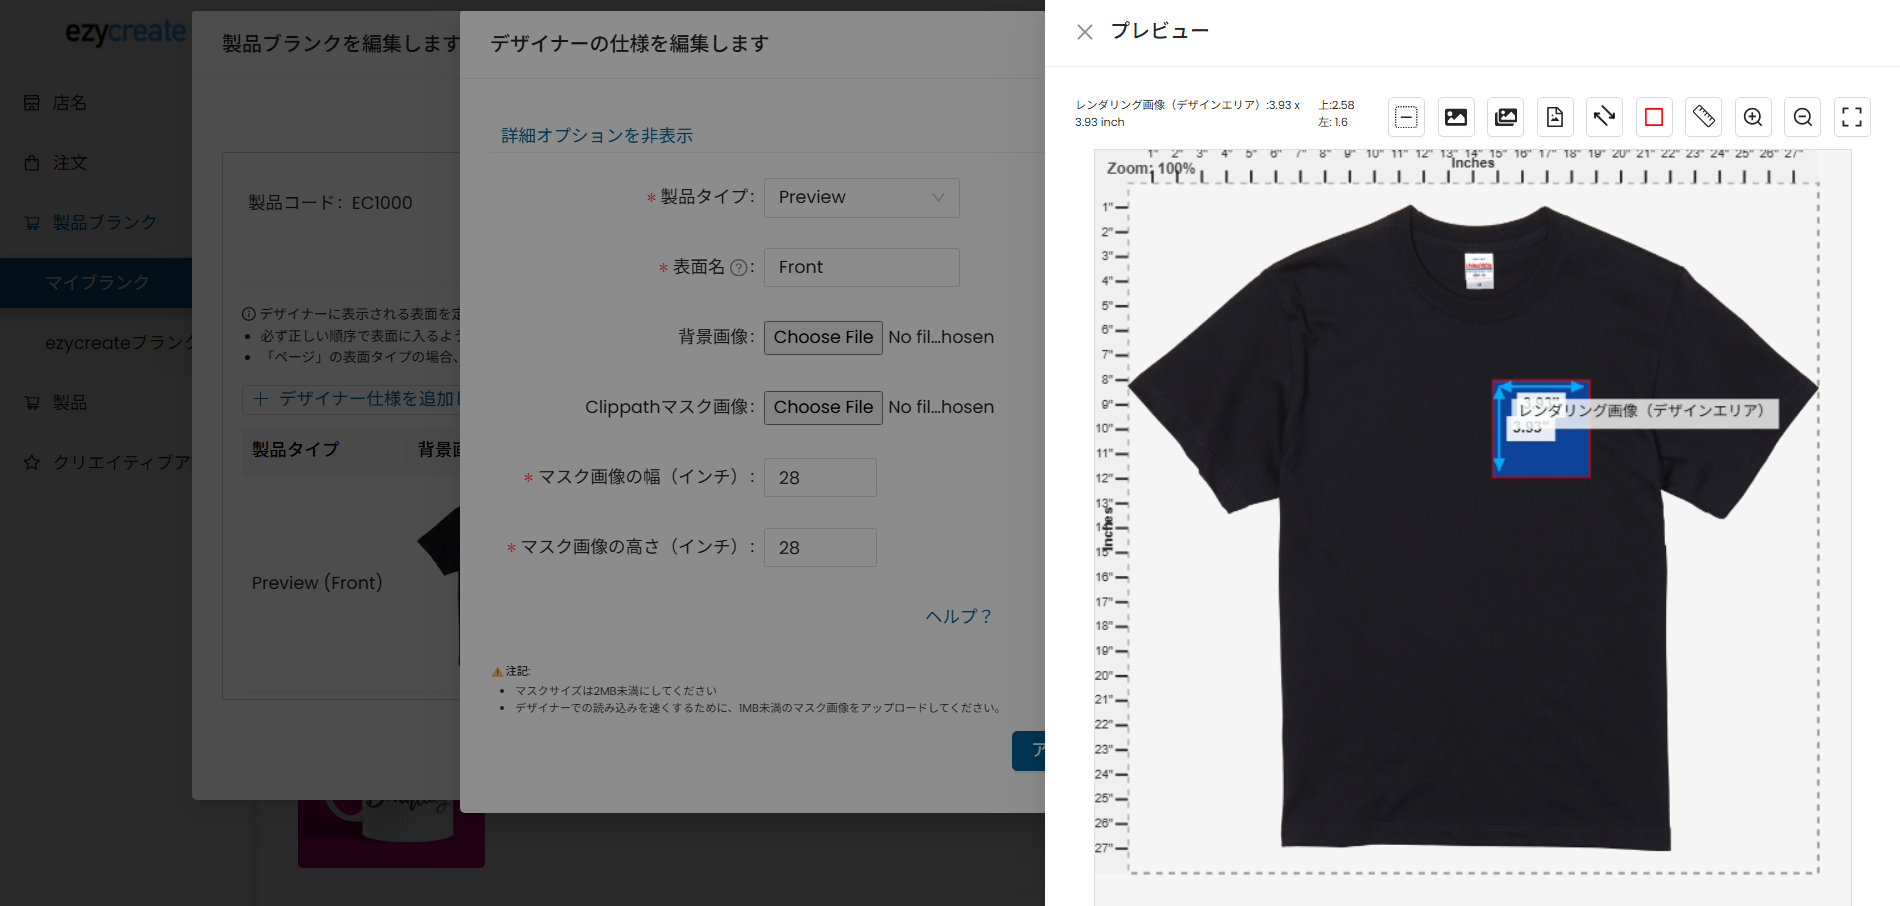Click the zoom in magnifier icon
Image resolution: width=1900 pixels, height=906 pixels.
[x=1752, y=117]
